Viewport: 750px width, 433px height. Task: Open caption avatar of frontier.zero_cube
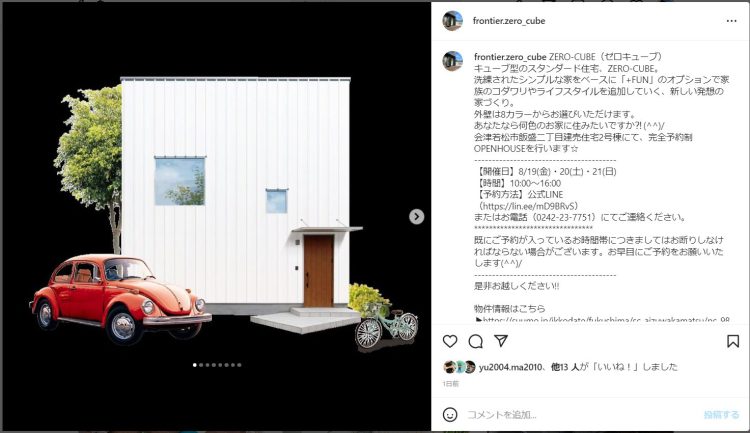click(452, 61)
